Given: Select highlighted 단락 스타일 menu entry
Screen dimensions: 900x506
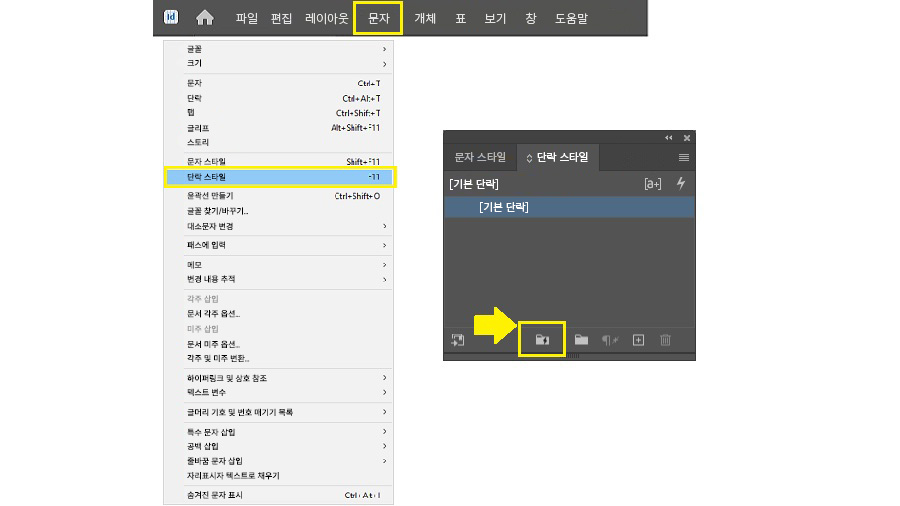Looking at the screenshot, I should [278, 177].
